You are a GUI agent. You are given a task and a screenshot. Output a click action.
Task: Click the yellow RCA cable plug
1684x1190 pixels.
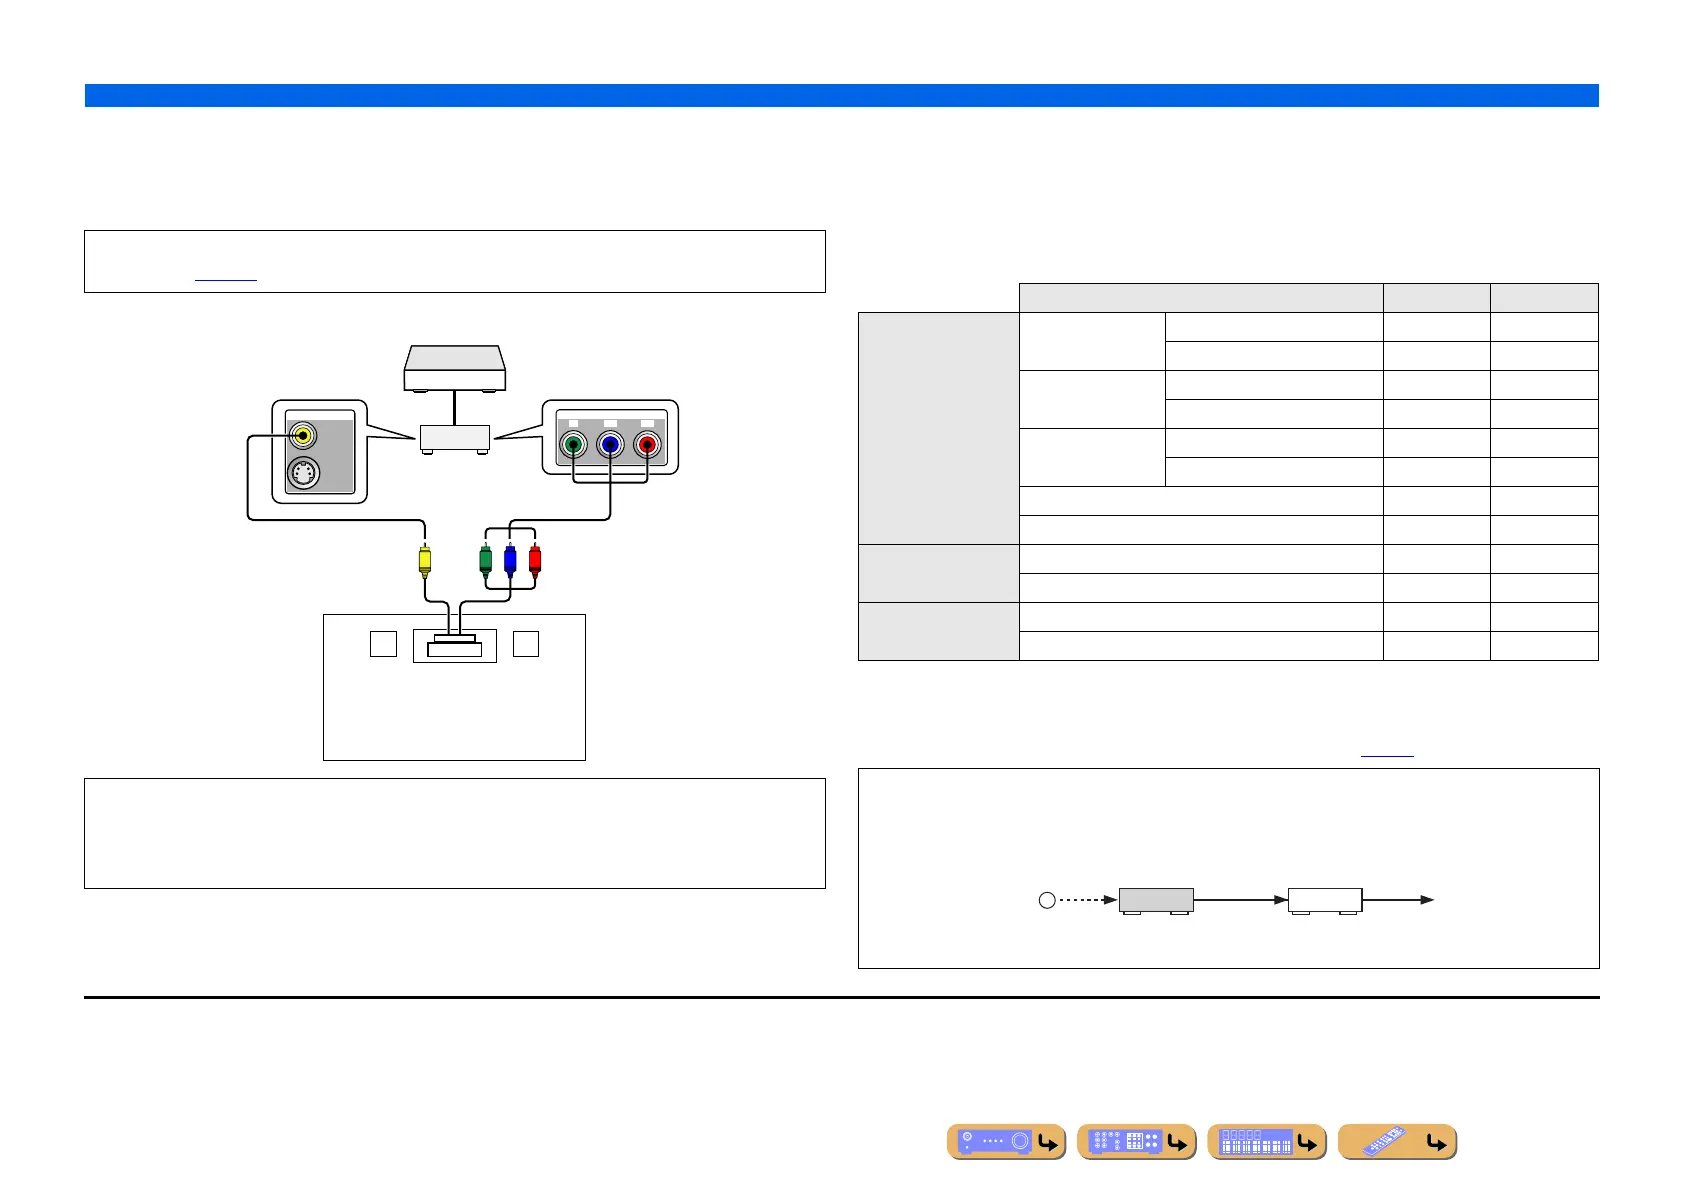click(x=425, y=561)
